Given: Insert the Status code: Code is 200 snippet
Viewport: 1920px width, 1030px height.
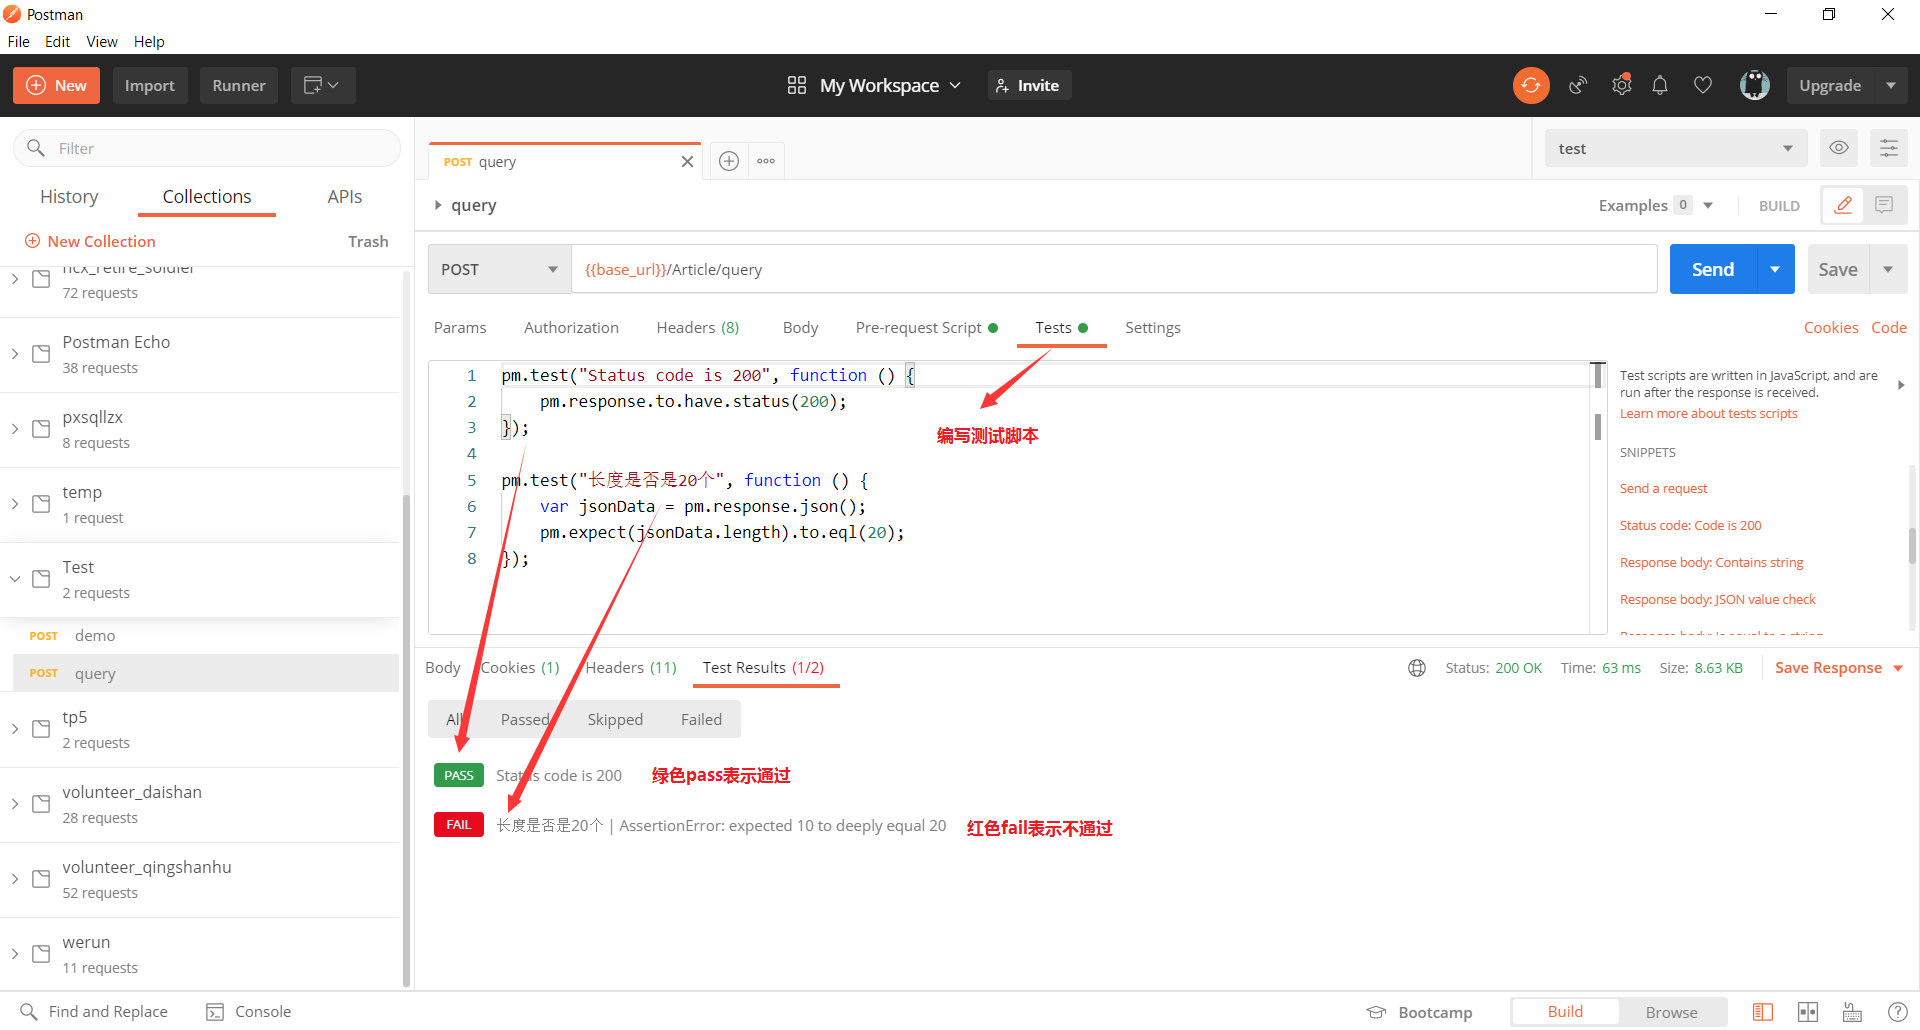Looking at the screenshot, I should pos(1690,526).
